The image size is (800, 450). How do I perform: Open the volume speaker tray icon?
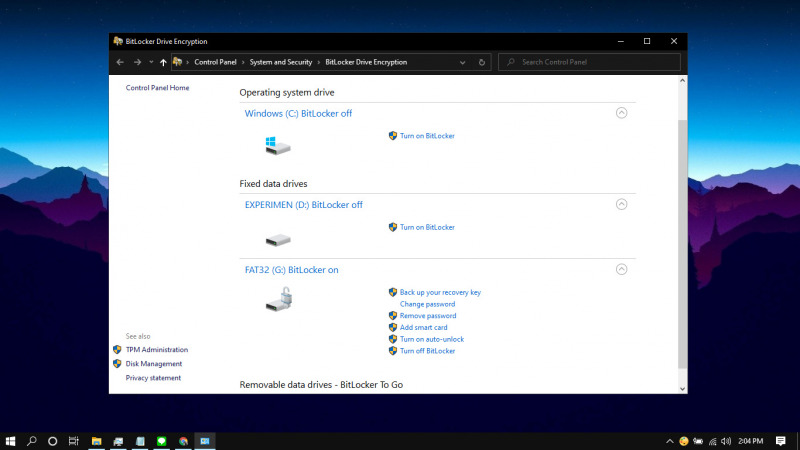click(726, 441)
